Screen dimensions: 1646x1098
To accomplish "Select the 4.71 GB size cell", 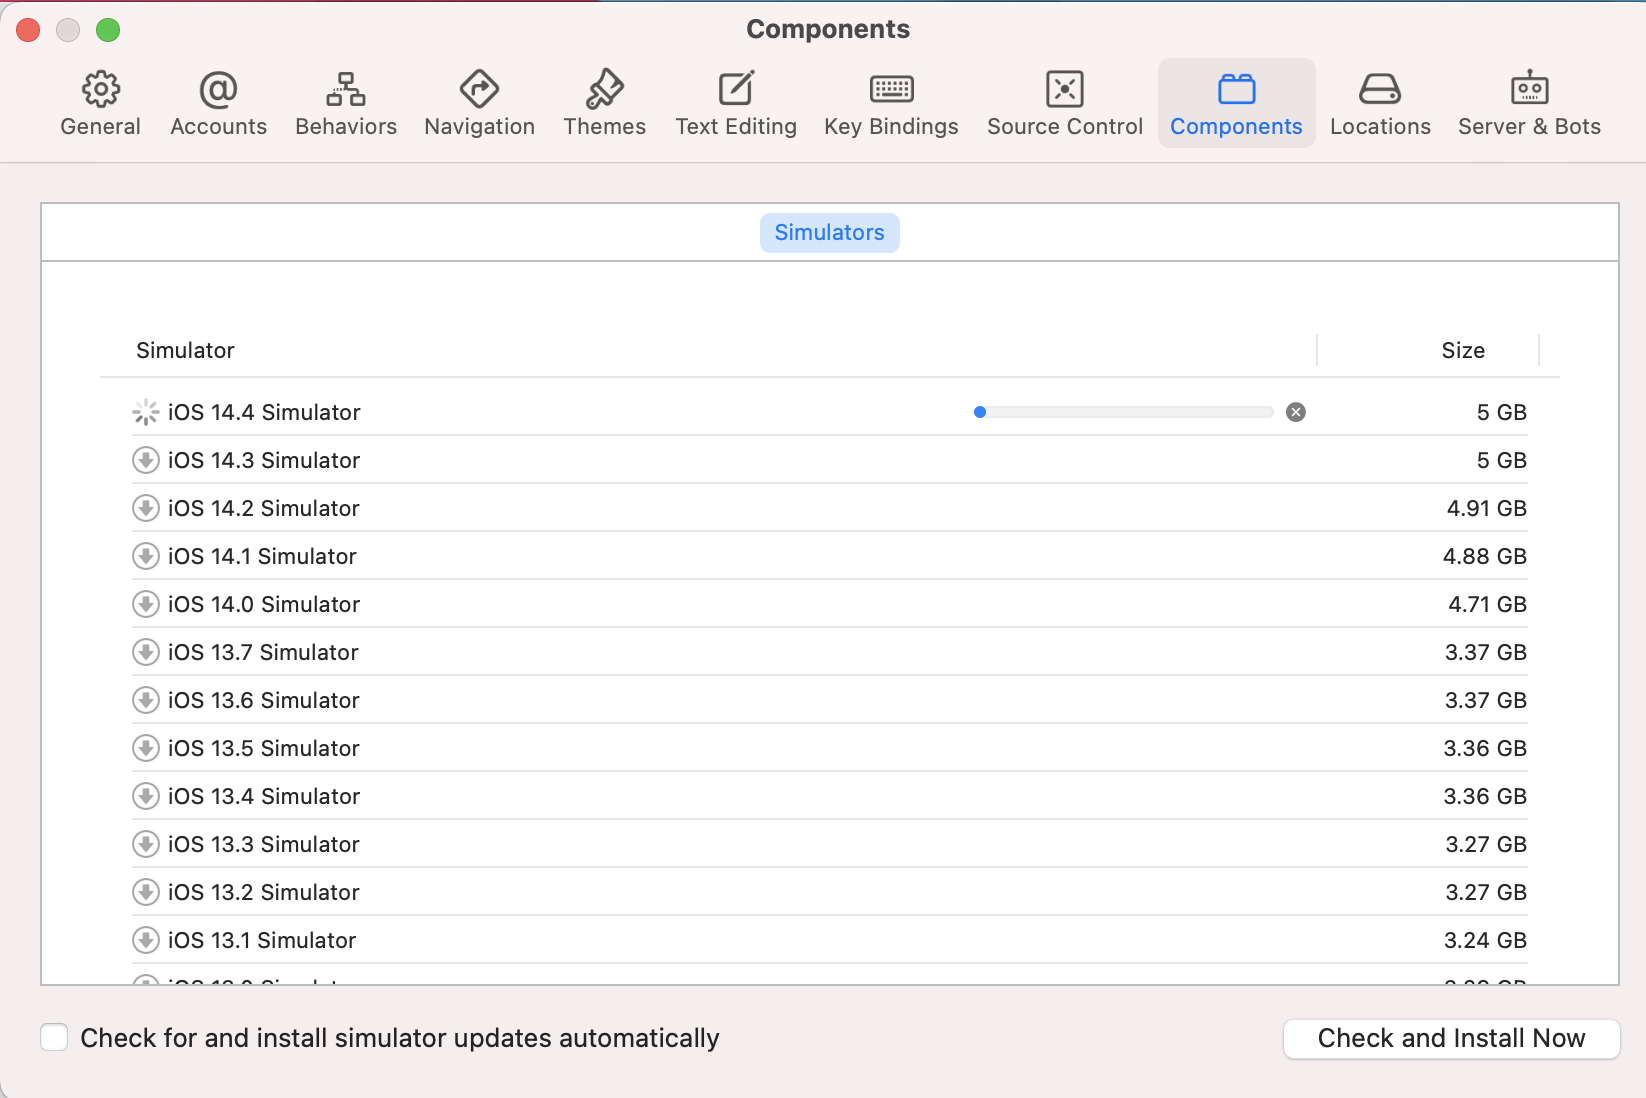I will [x=1487, y=604].
